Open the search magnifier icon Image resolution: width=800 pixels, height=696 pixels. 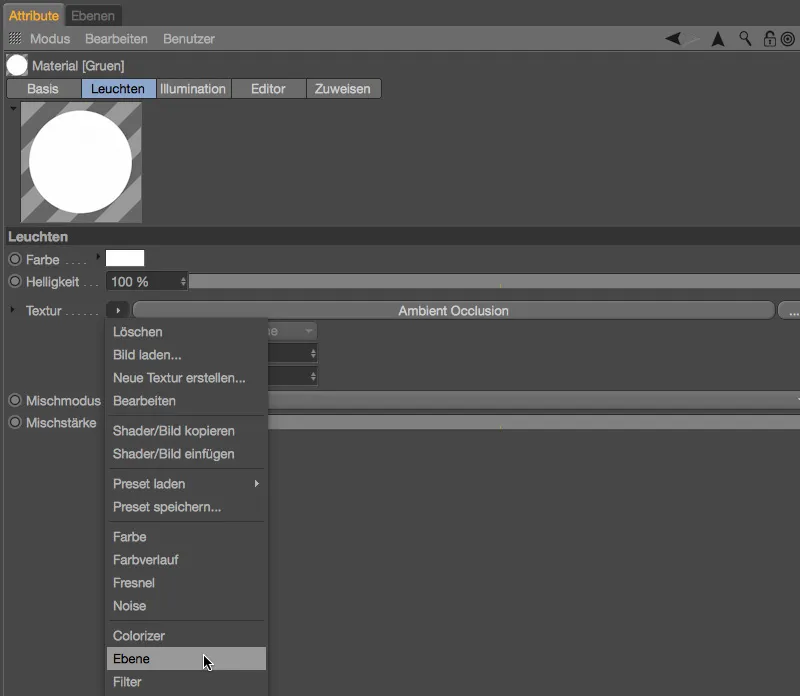pyautogui.click(x=745, y=38)
